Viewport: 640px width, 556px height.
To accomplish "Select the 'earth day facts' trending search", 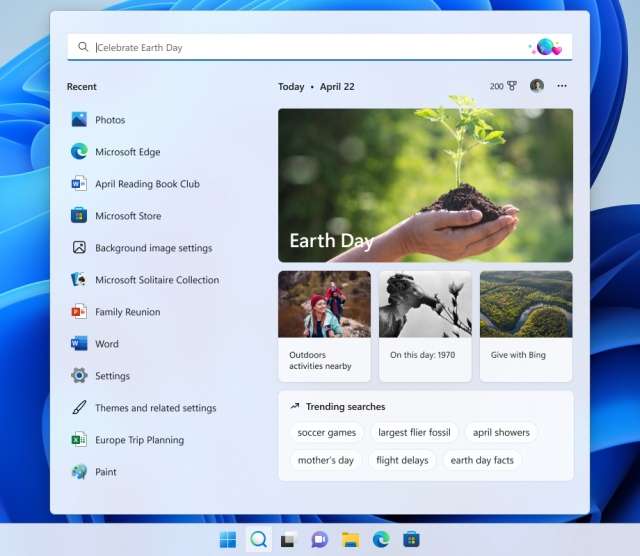I will 482,460.
